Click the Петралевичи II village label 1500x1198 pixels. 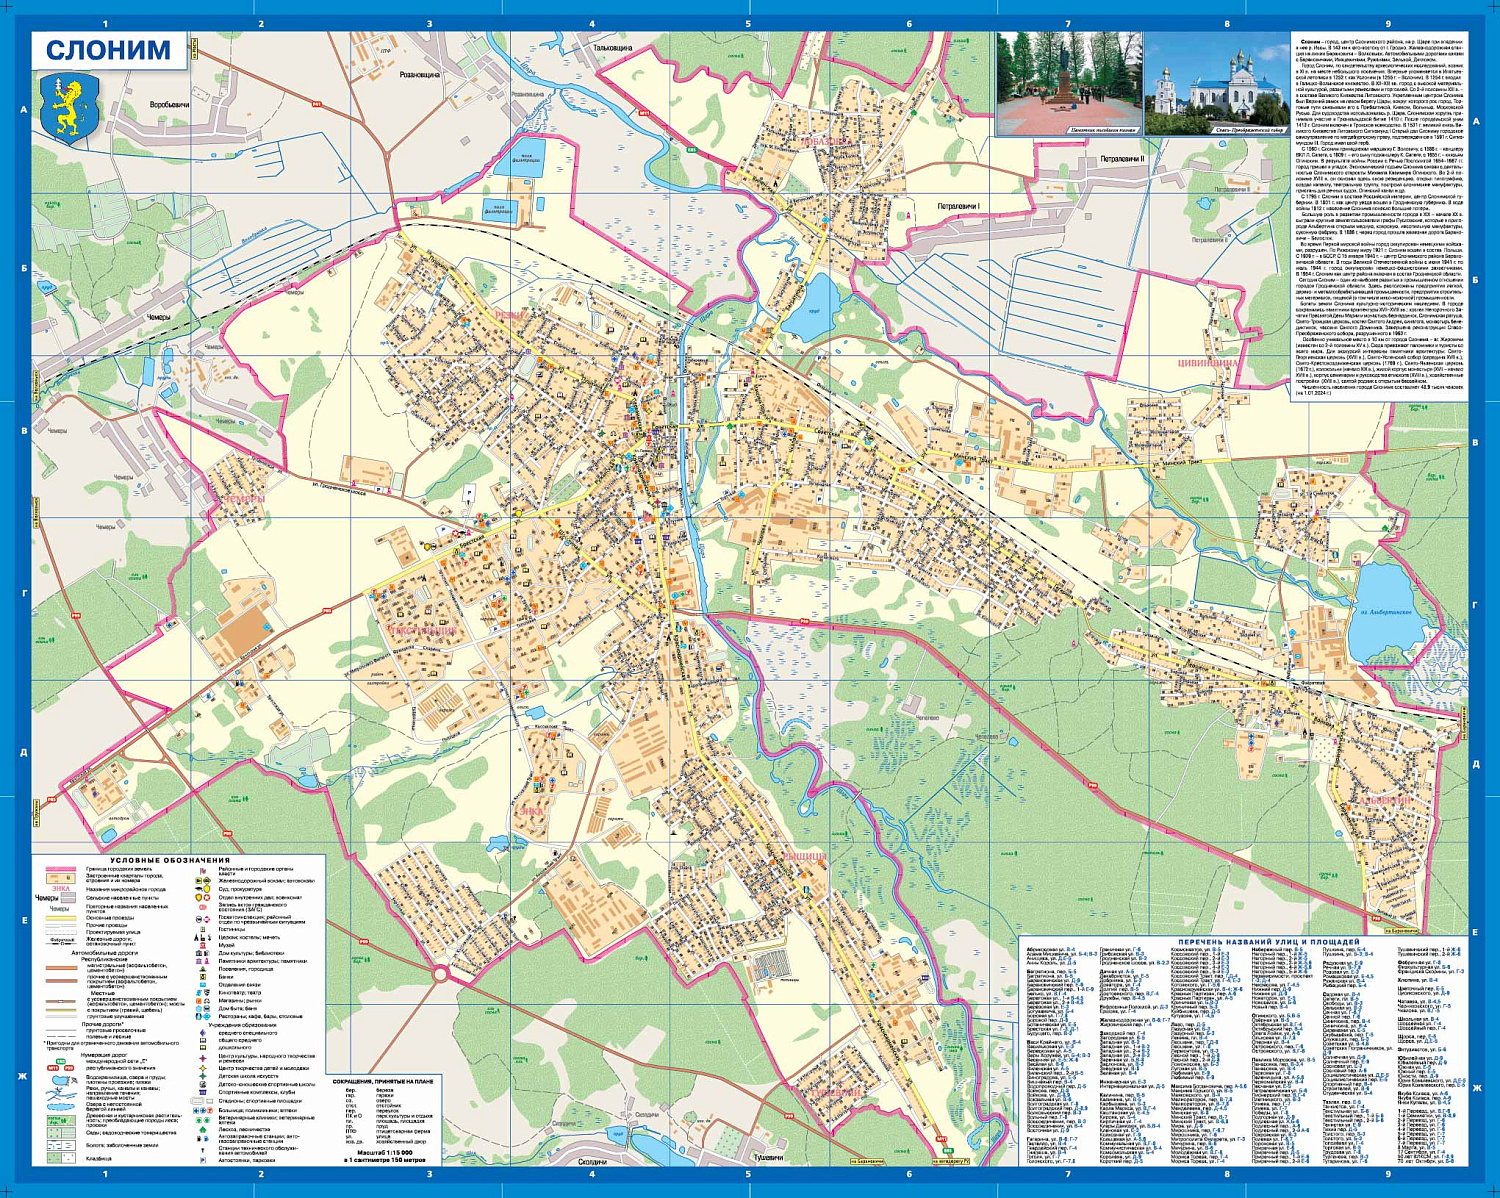[1122, 158]
